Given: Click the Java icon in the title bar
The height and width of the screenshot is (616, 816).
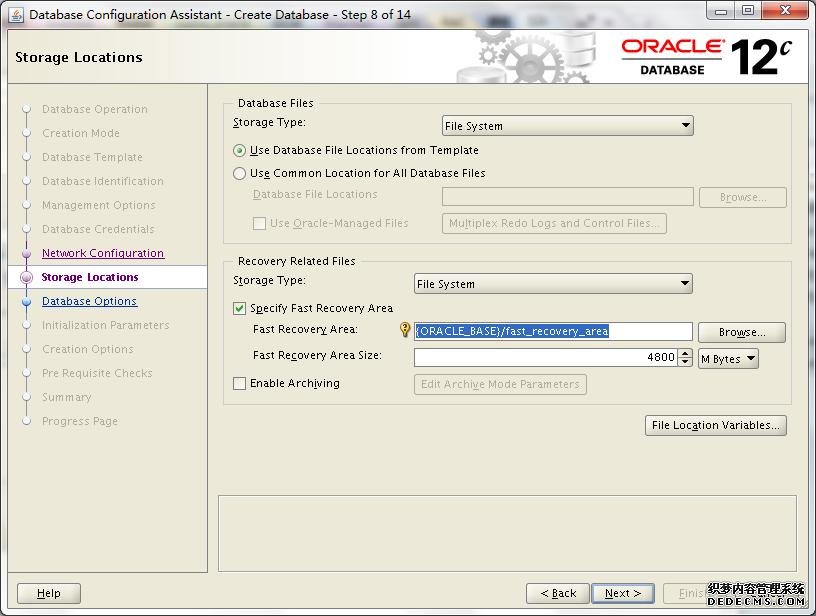Looking at the screenshot, I should pos(16,14).
